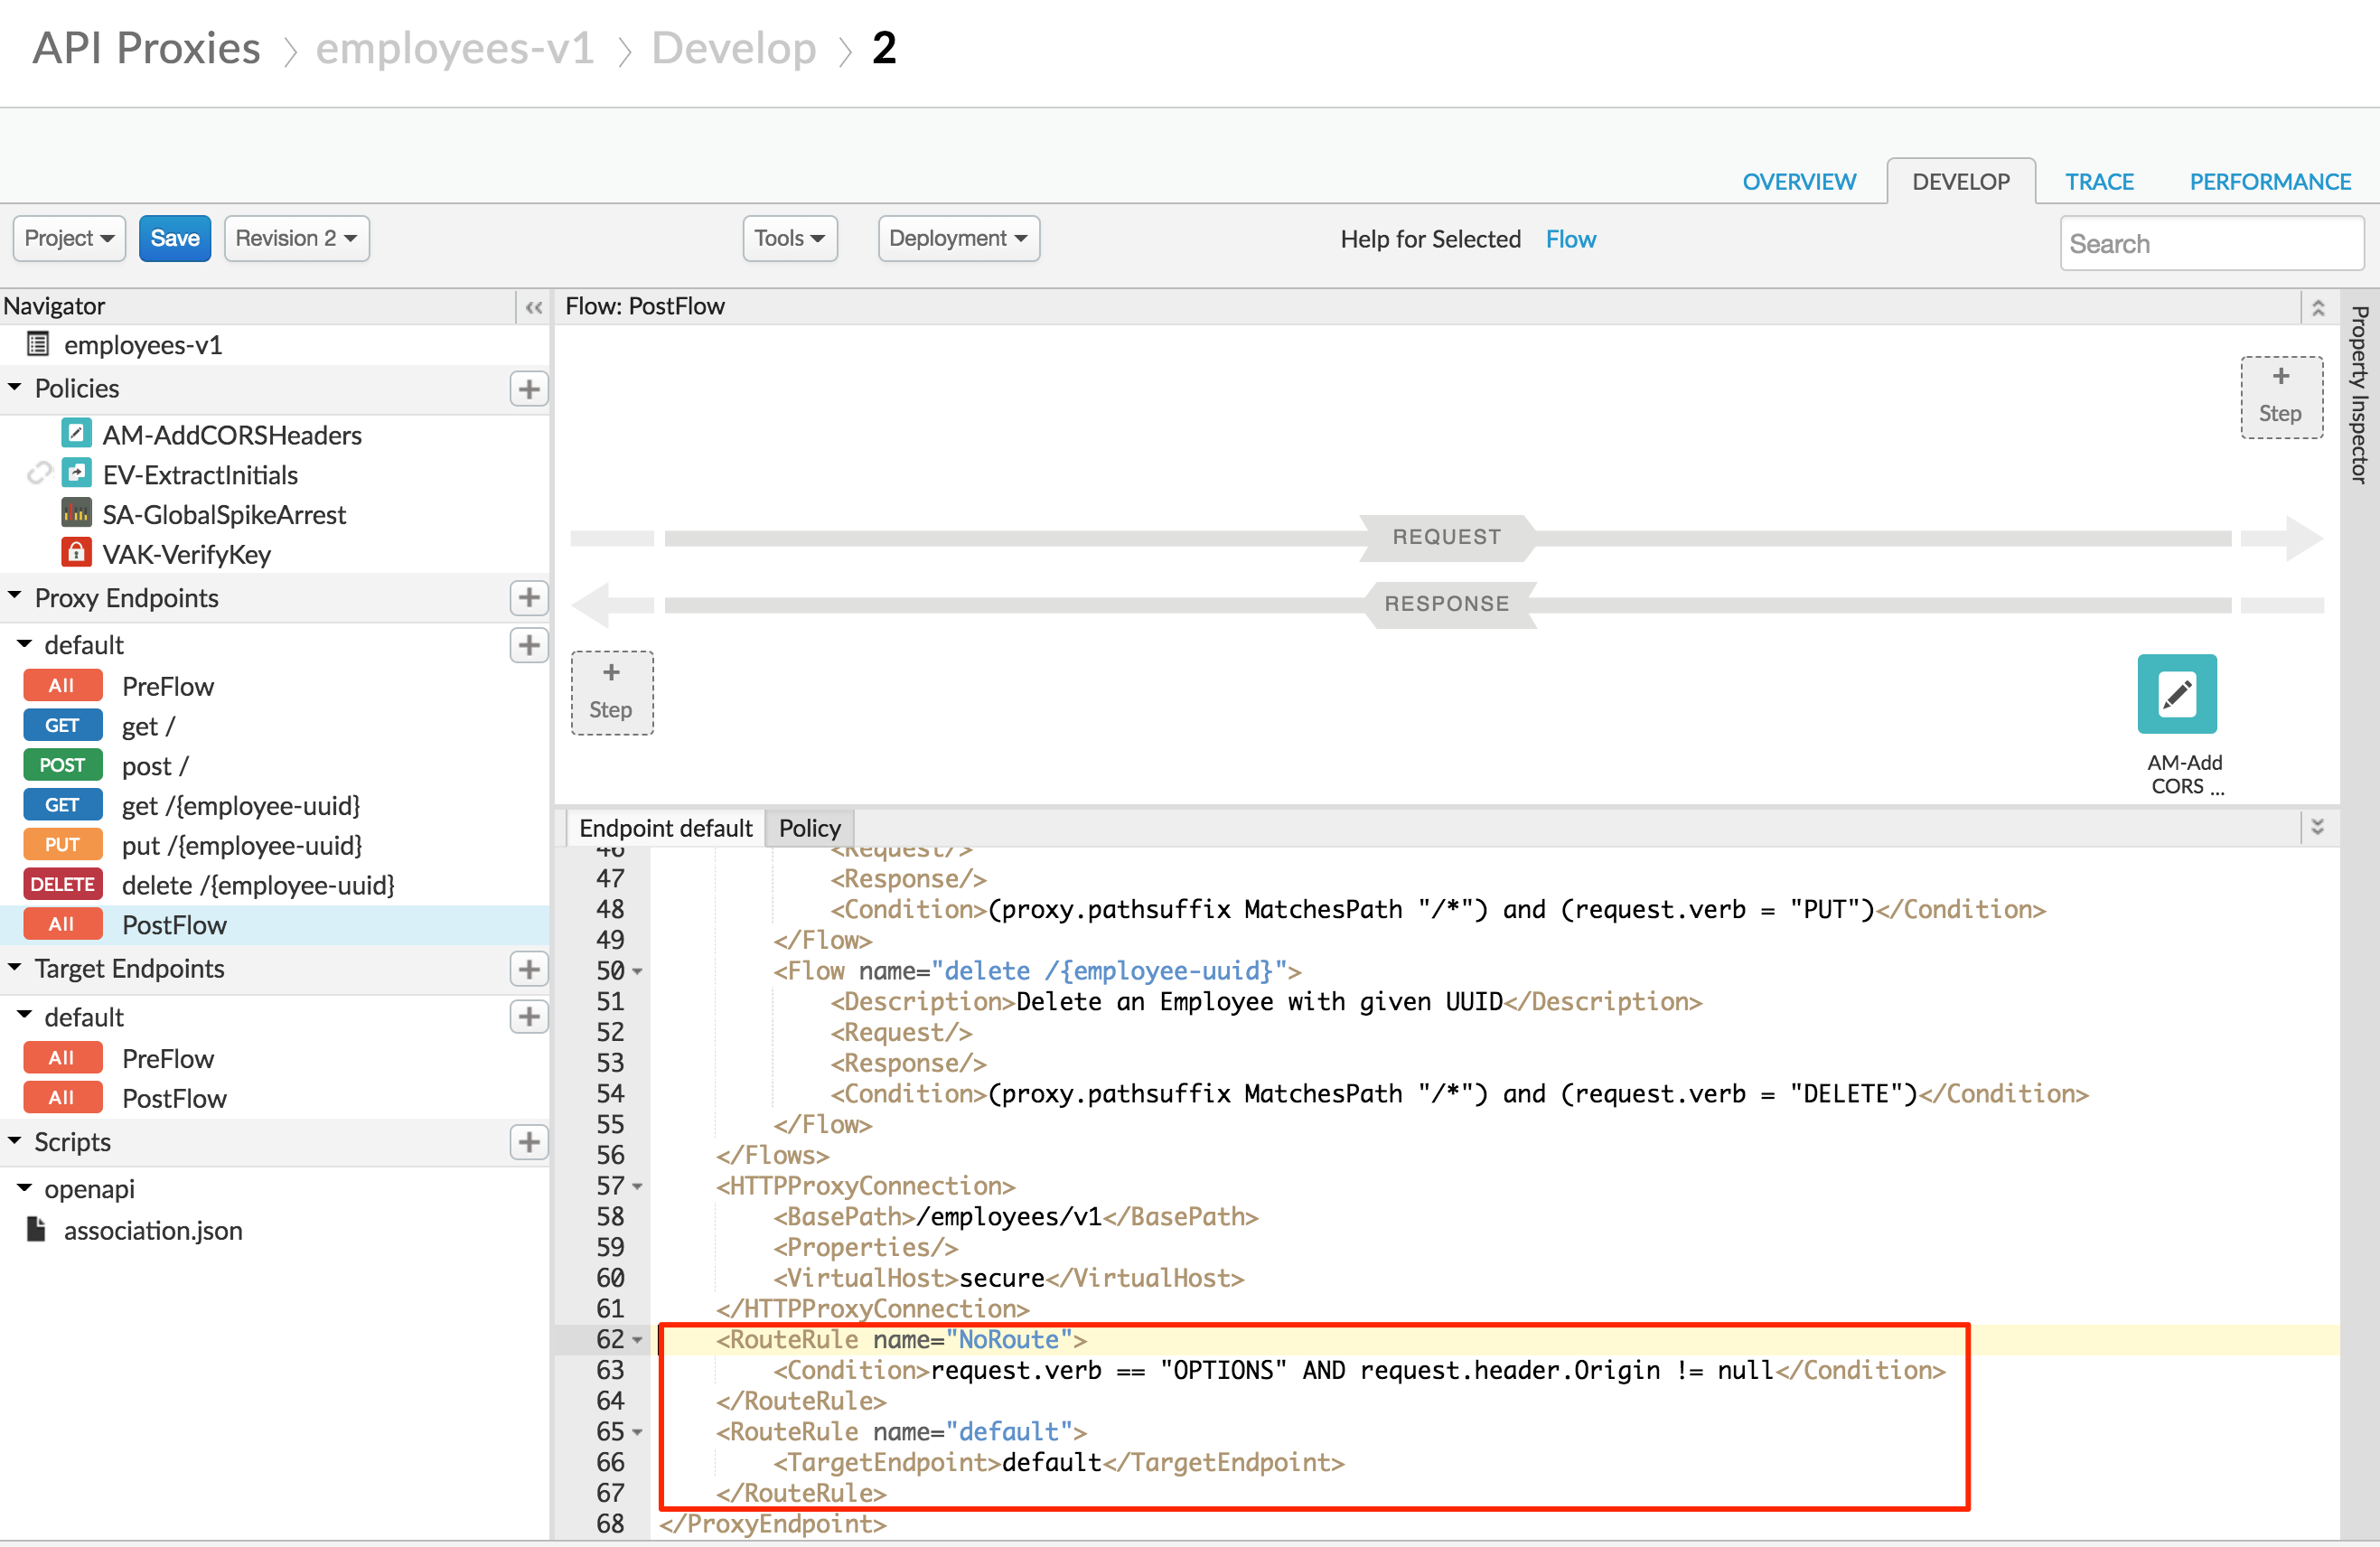Add a response Step in flow
The width and height of the screenshot is (2380, 1547).
(612, 693)
